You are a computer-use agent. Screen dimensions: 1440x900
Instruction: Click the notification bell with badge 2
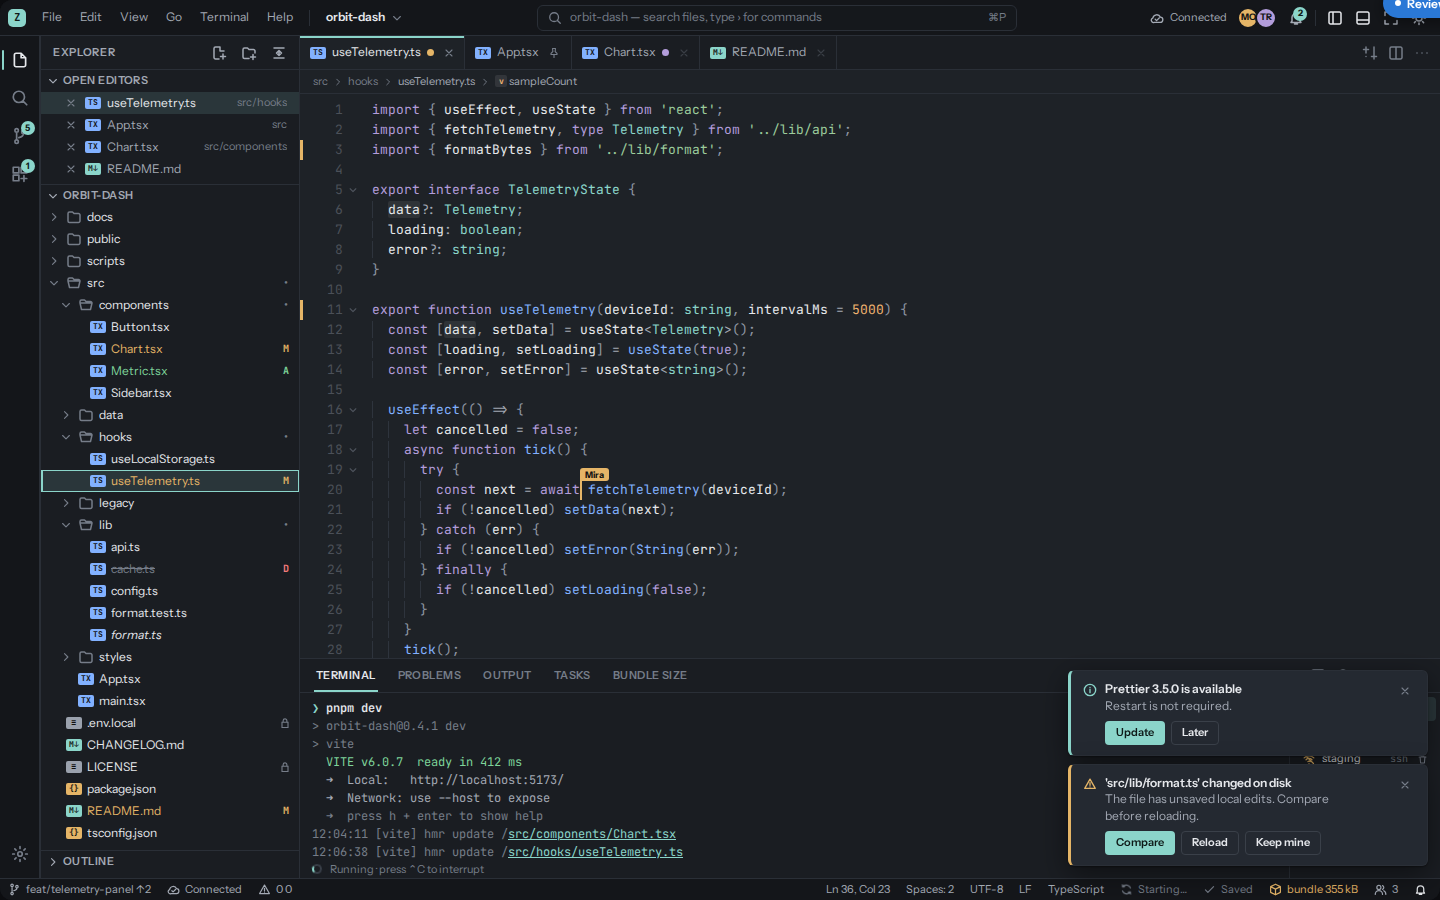1297,17
